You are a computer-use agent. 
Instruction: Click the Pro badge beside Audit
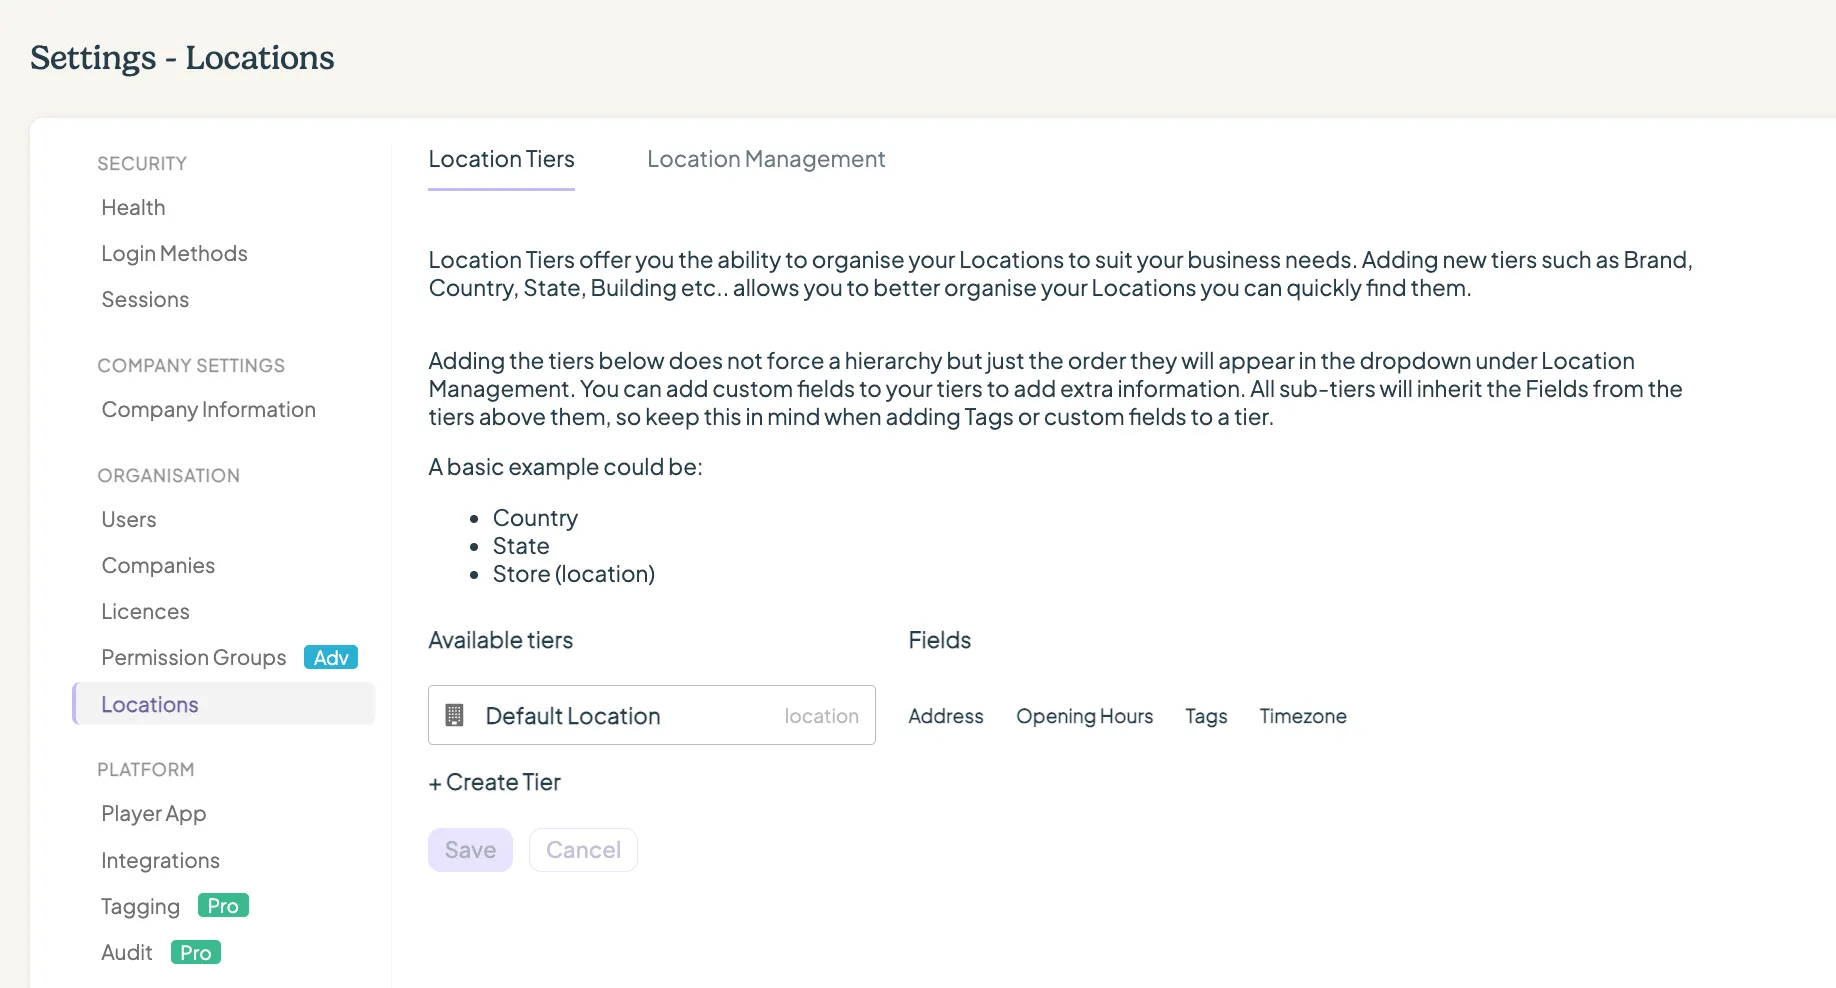click(196, 952)
